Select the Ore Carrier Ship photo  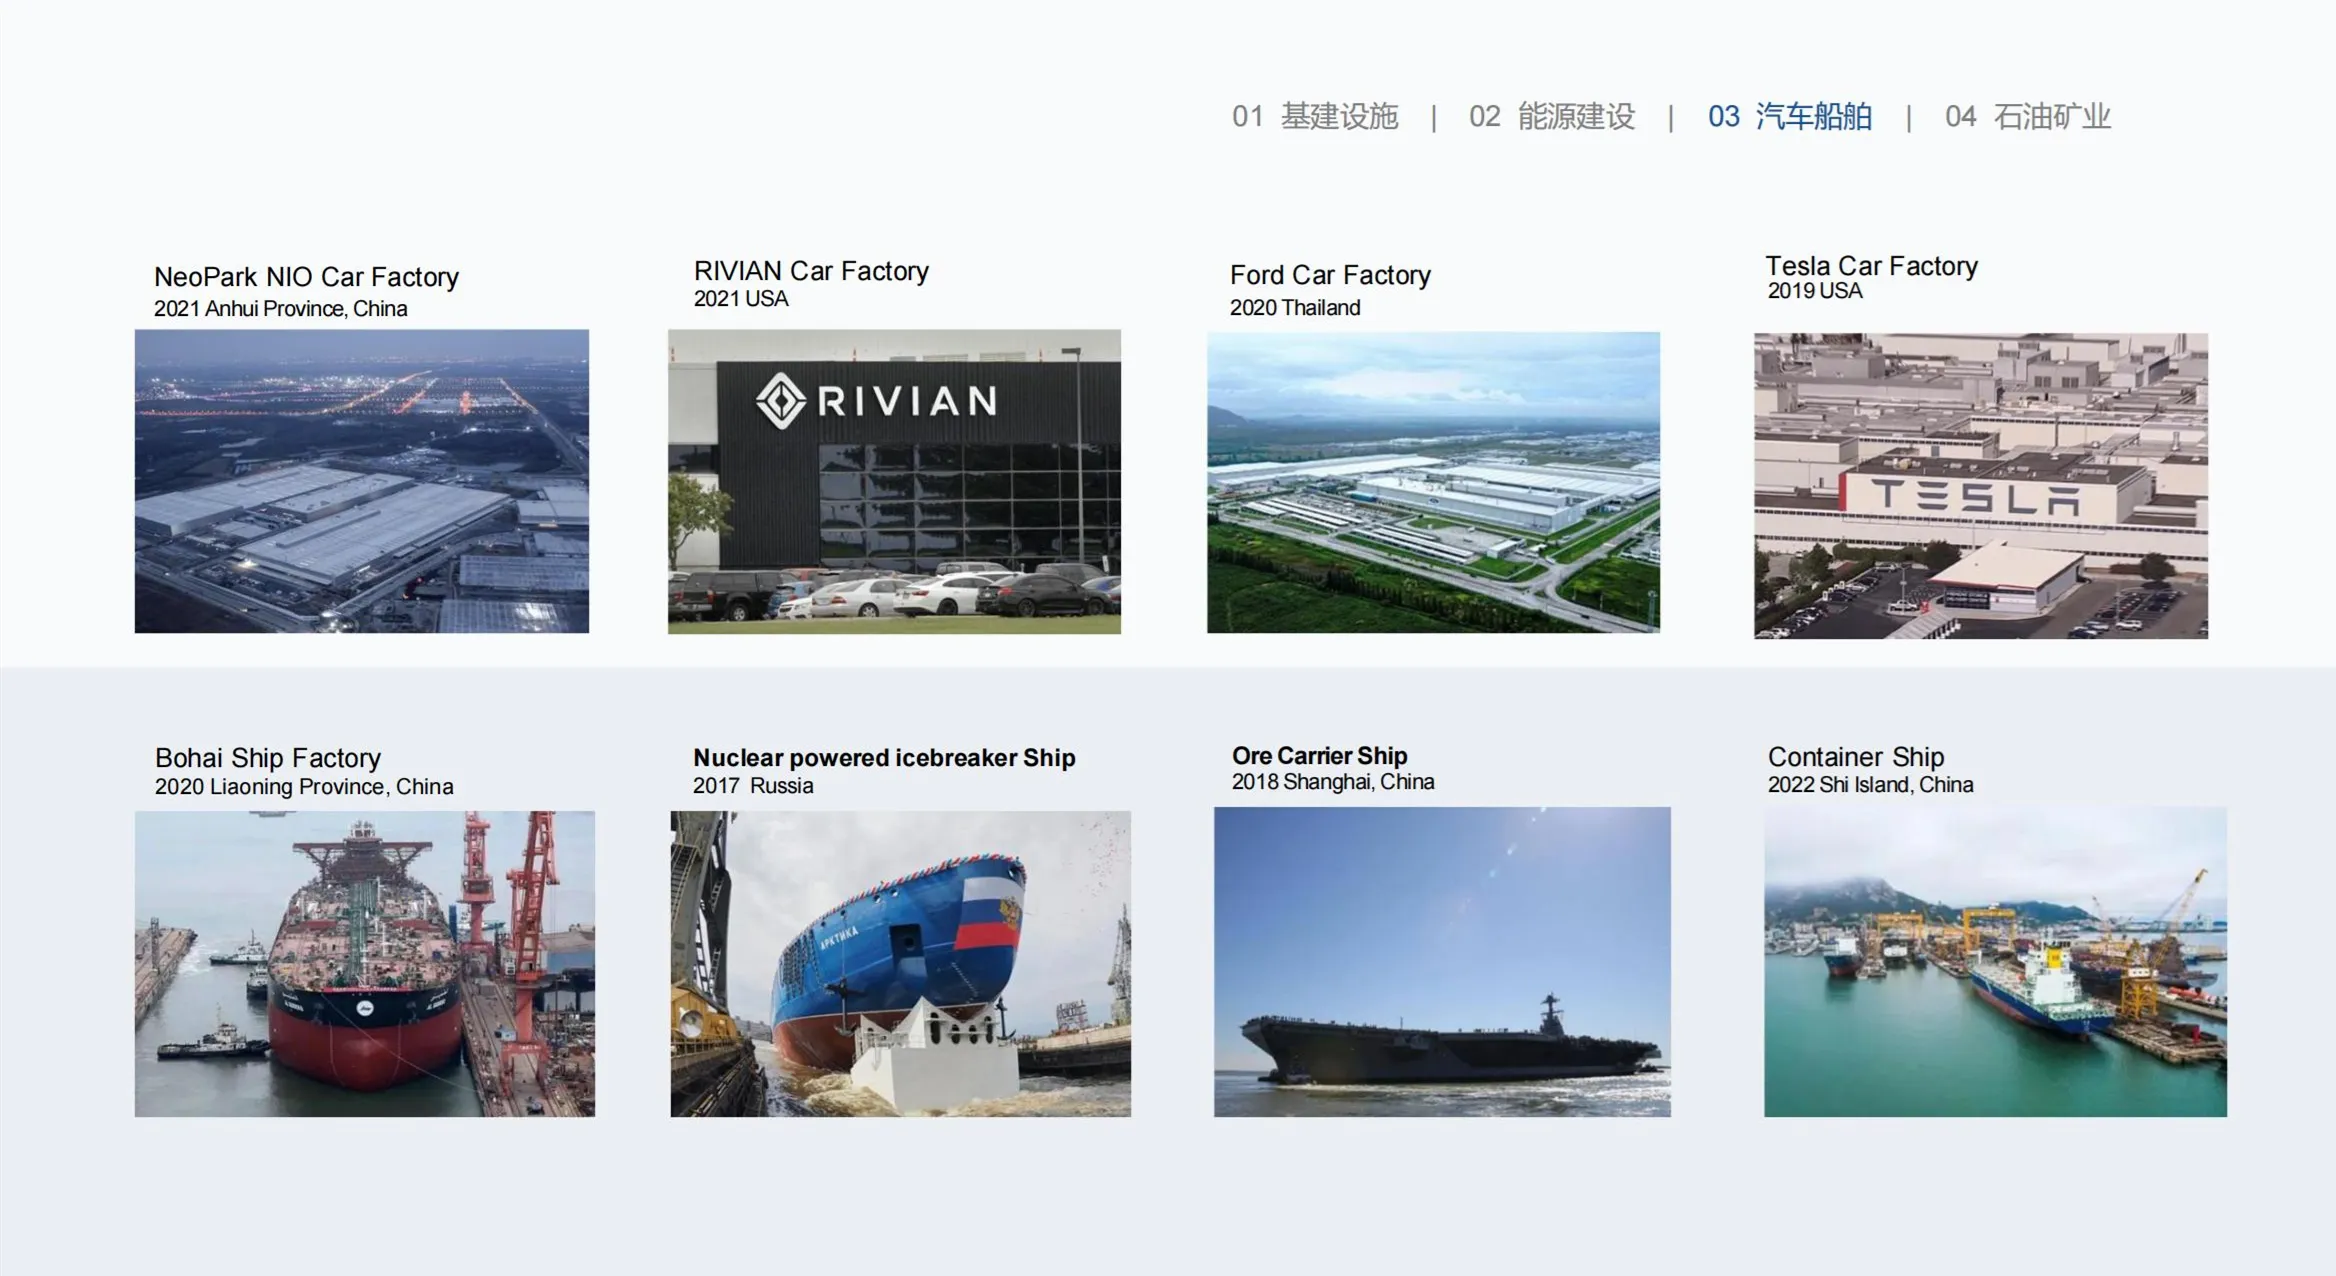(1442, 962)
